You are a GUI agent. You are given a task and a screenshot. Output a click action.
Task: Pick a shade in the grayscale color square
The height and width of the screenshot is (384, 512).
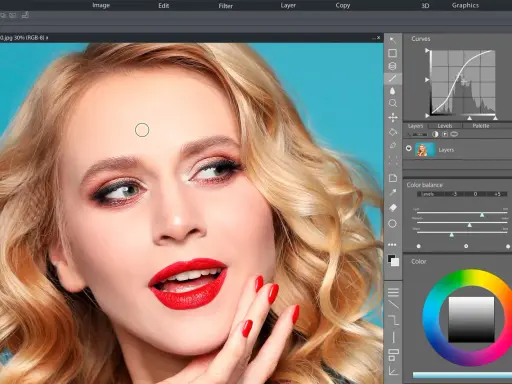pos(471,320)
